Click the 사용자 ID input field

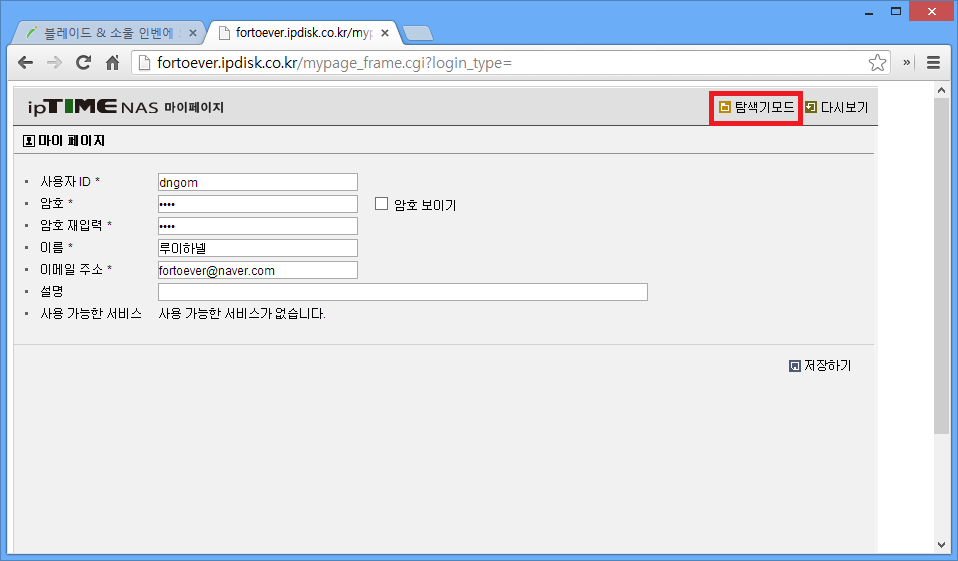point(257,182)
